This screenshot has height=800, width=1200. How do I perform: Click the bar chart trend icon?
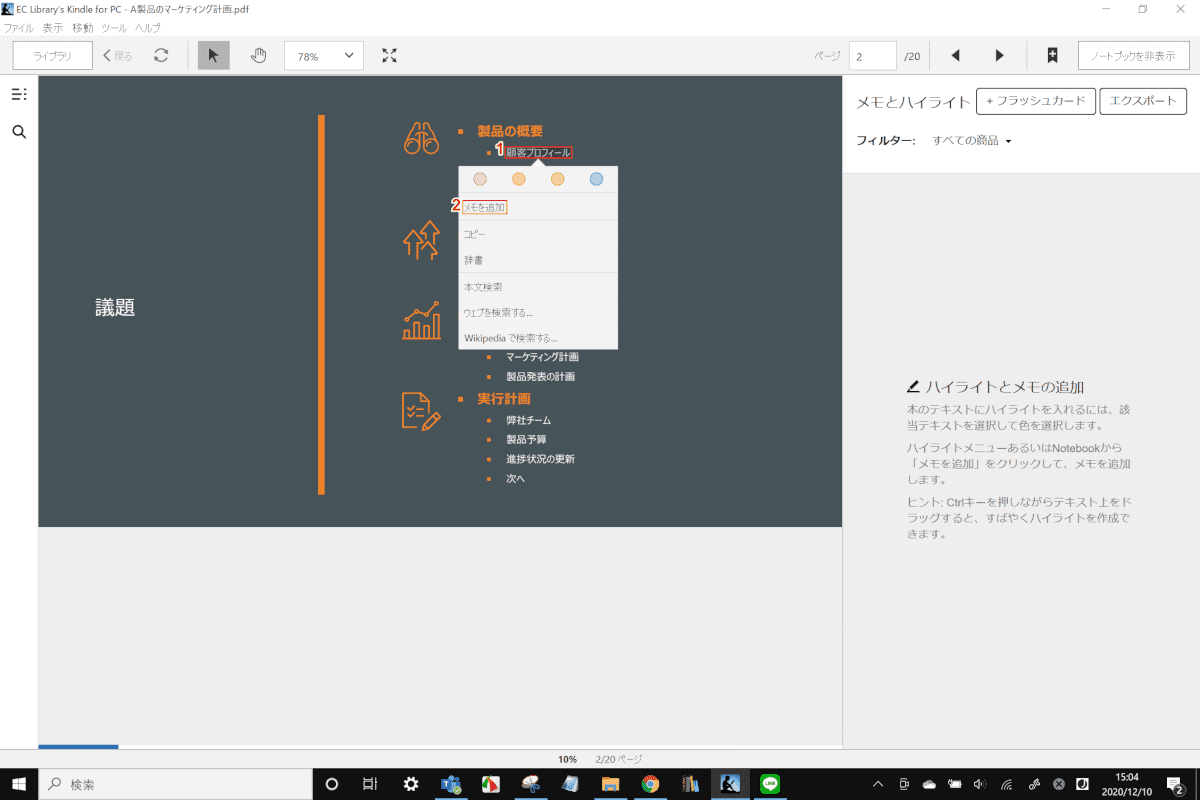pos(421,321)
